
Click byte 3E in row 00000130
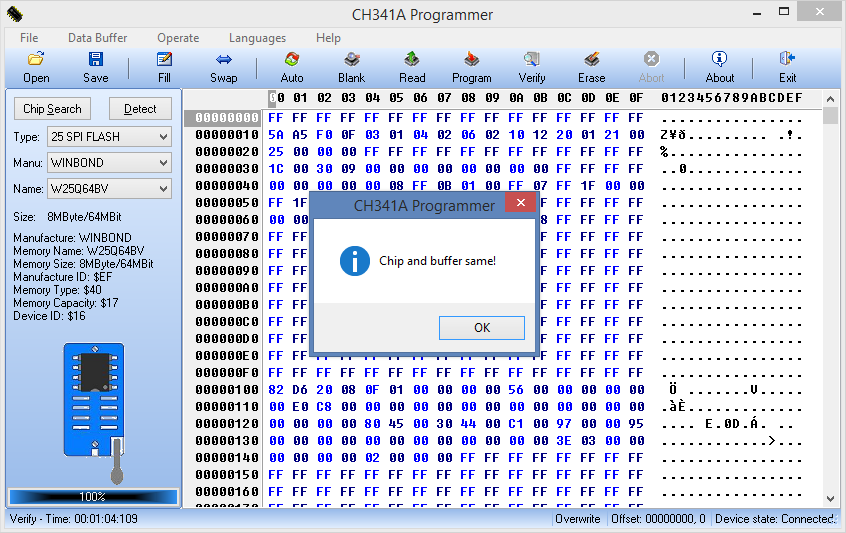click(x=564, y=441)
